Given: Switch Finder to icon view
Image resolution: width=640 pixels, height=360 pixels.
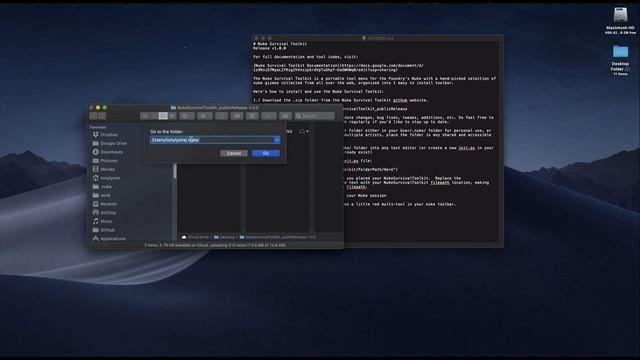Looking at the screenshot, I should pos(144,116).
